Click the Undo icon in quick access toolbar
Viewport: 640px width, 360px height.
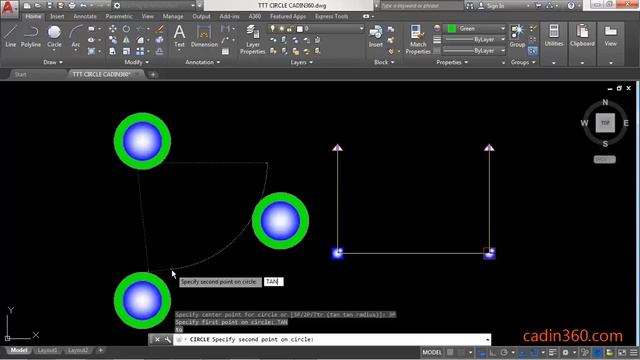(x=83, y=6)
